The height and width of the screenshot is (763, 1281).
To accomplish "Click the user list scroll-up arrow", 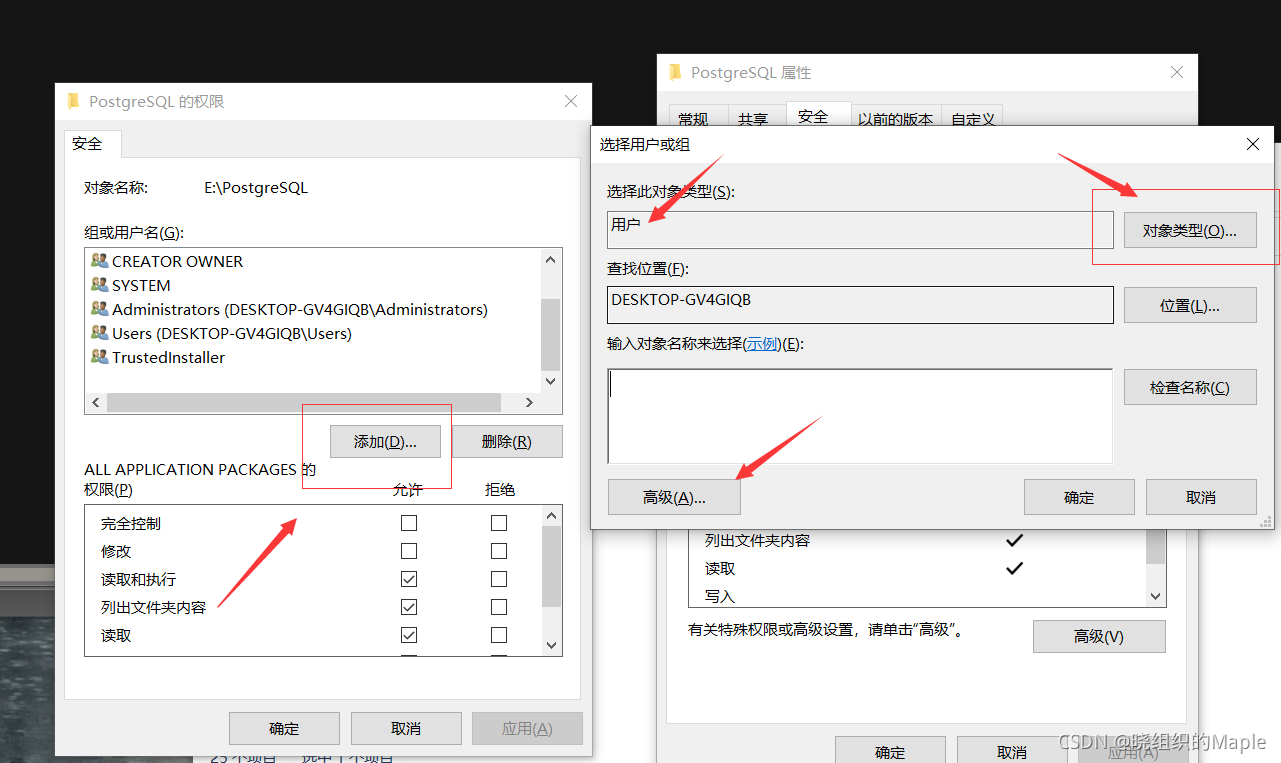I will (x=551, y=259).
